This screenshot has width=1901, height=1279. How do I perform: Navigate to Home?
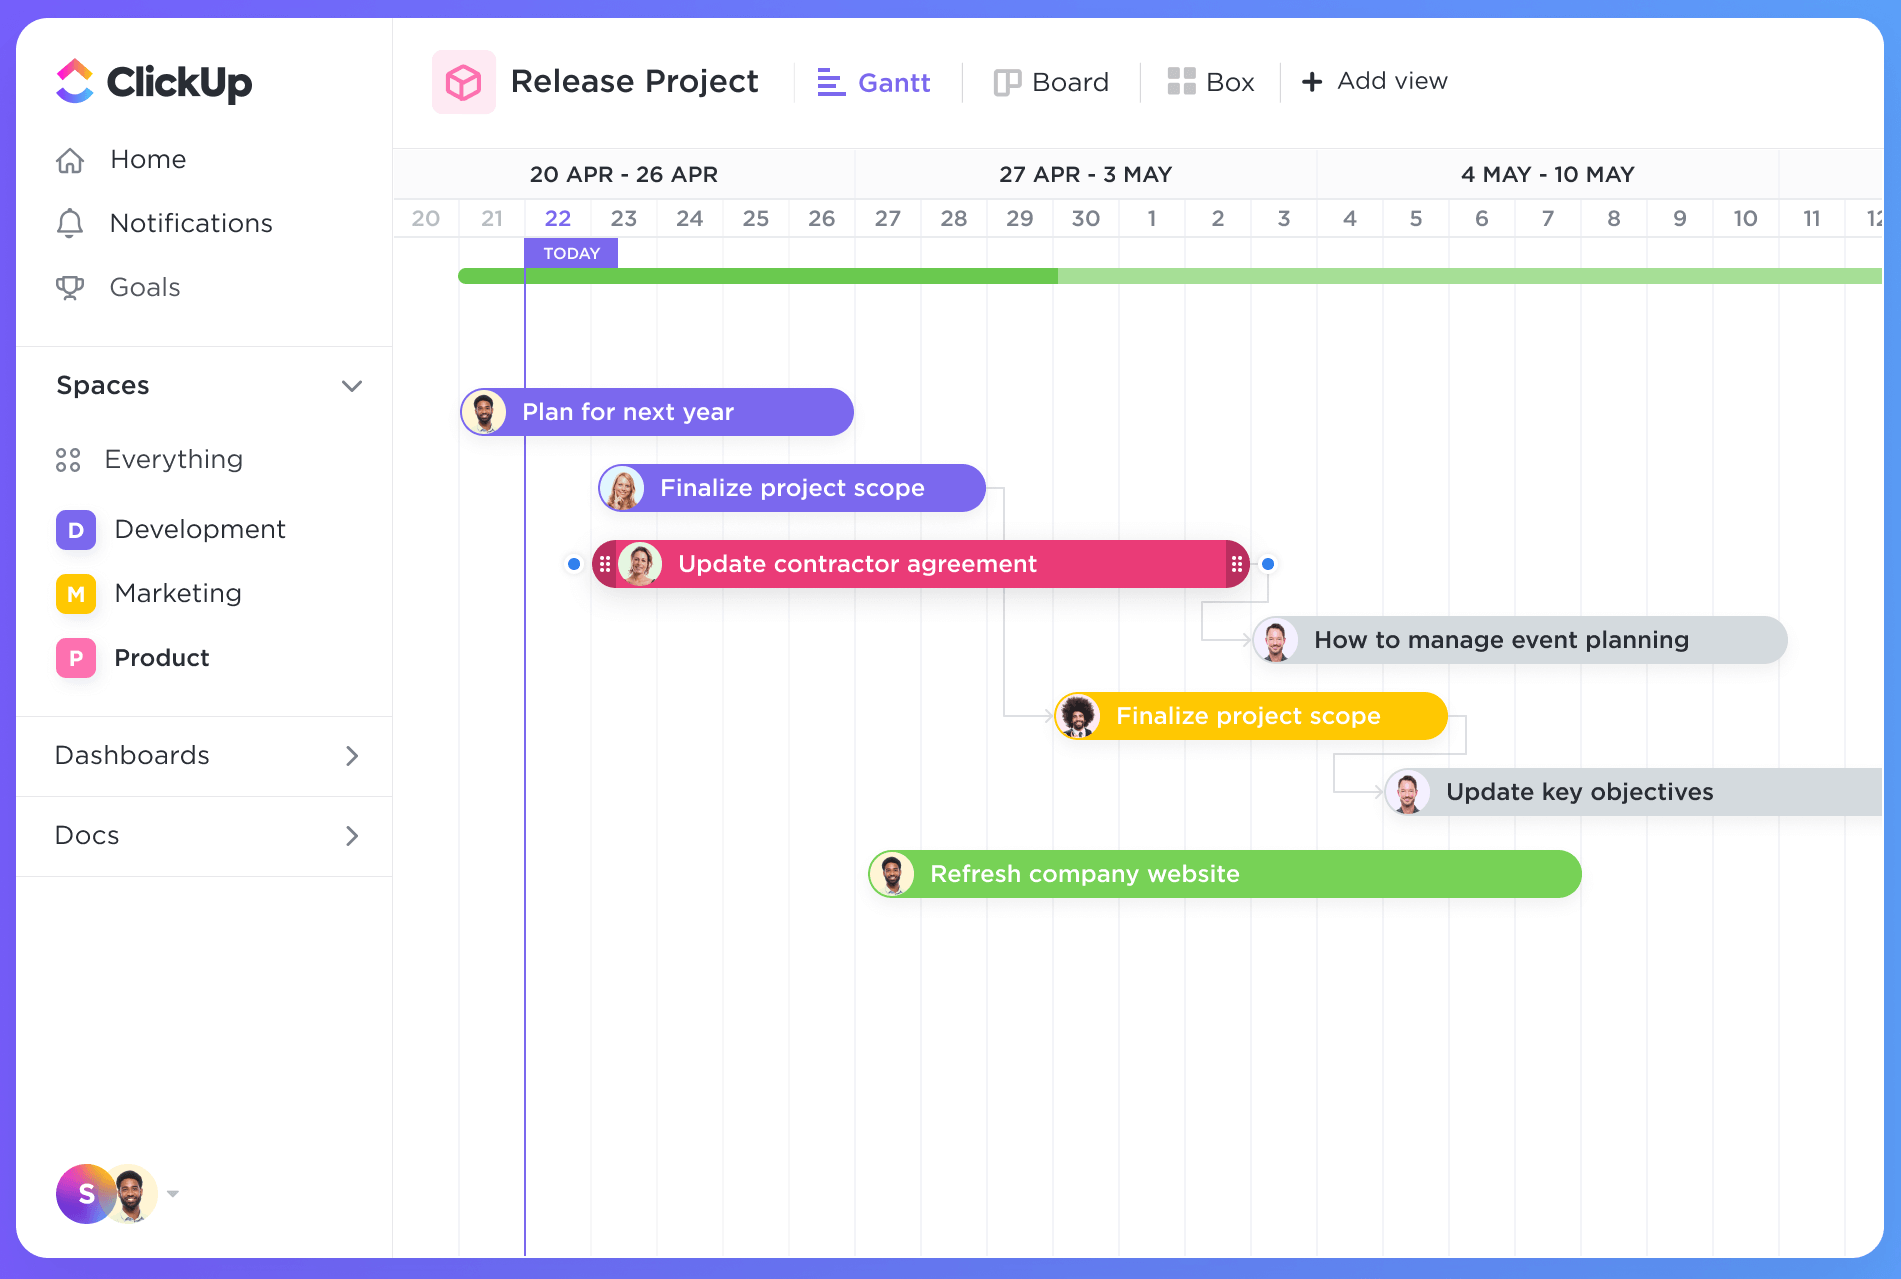(147, 159)
